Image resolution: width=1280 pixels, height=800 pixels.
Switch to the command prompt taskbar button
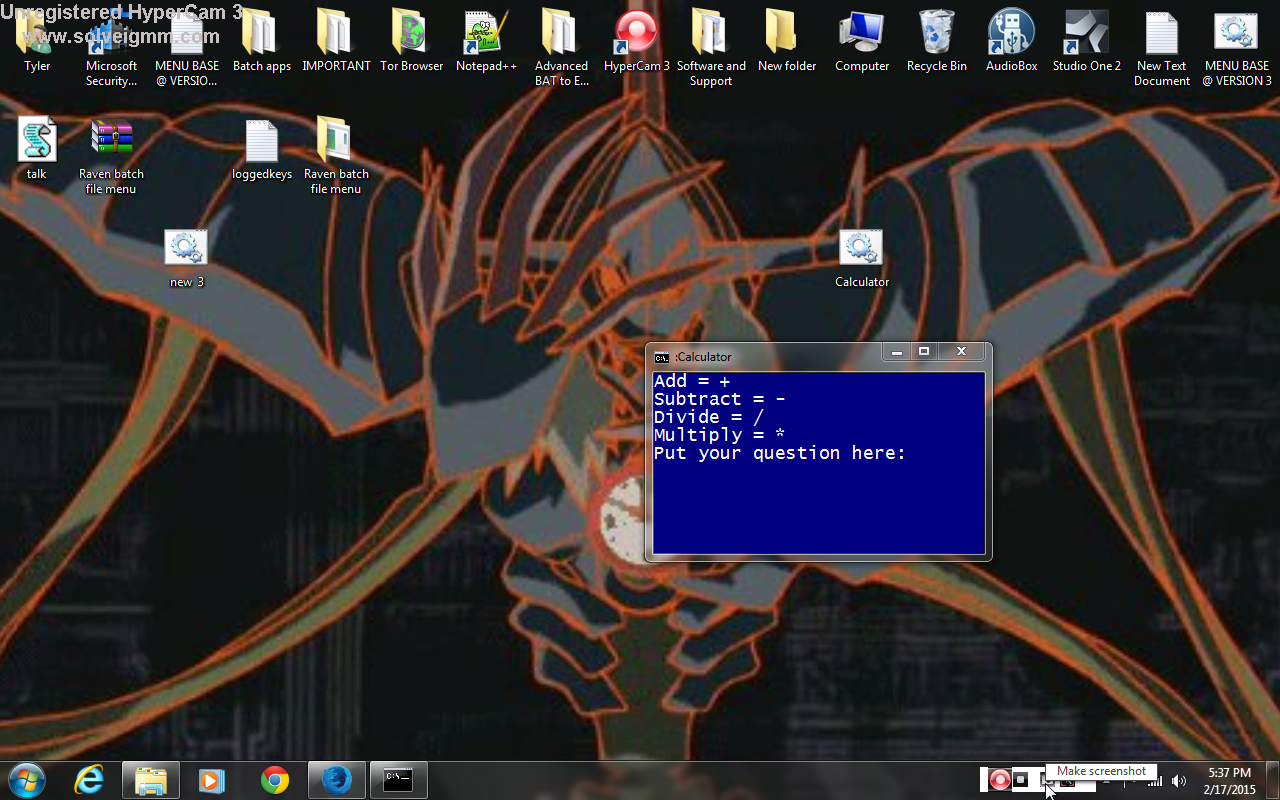(x=399, y=780)
